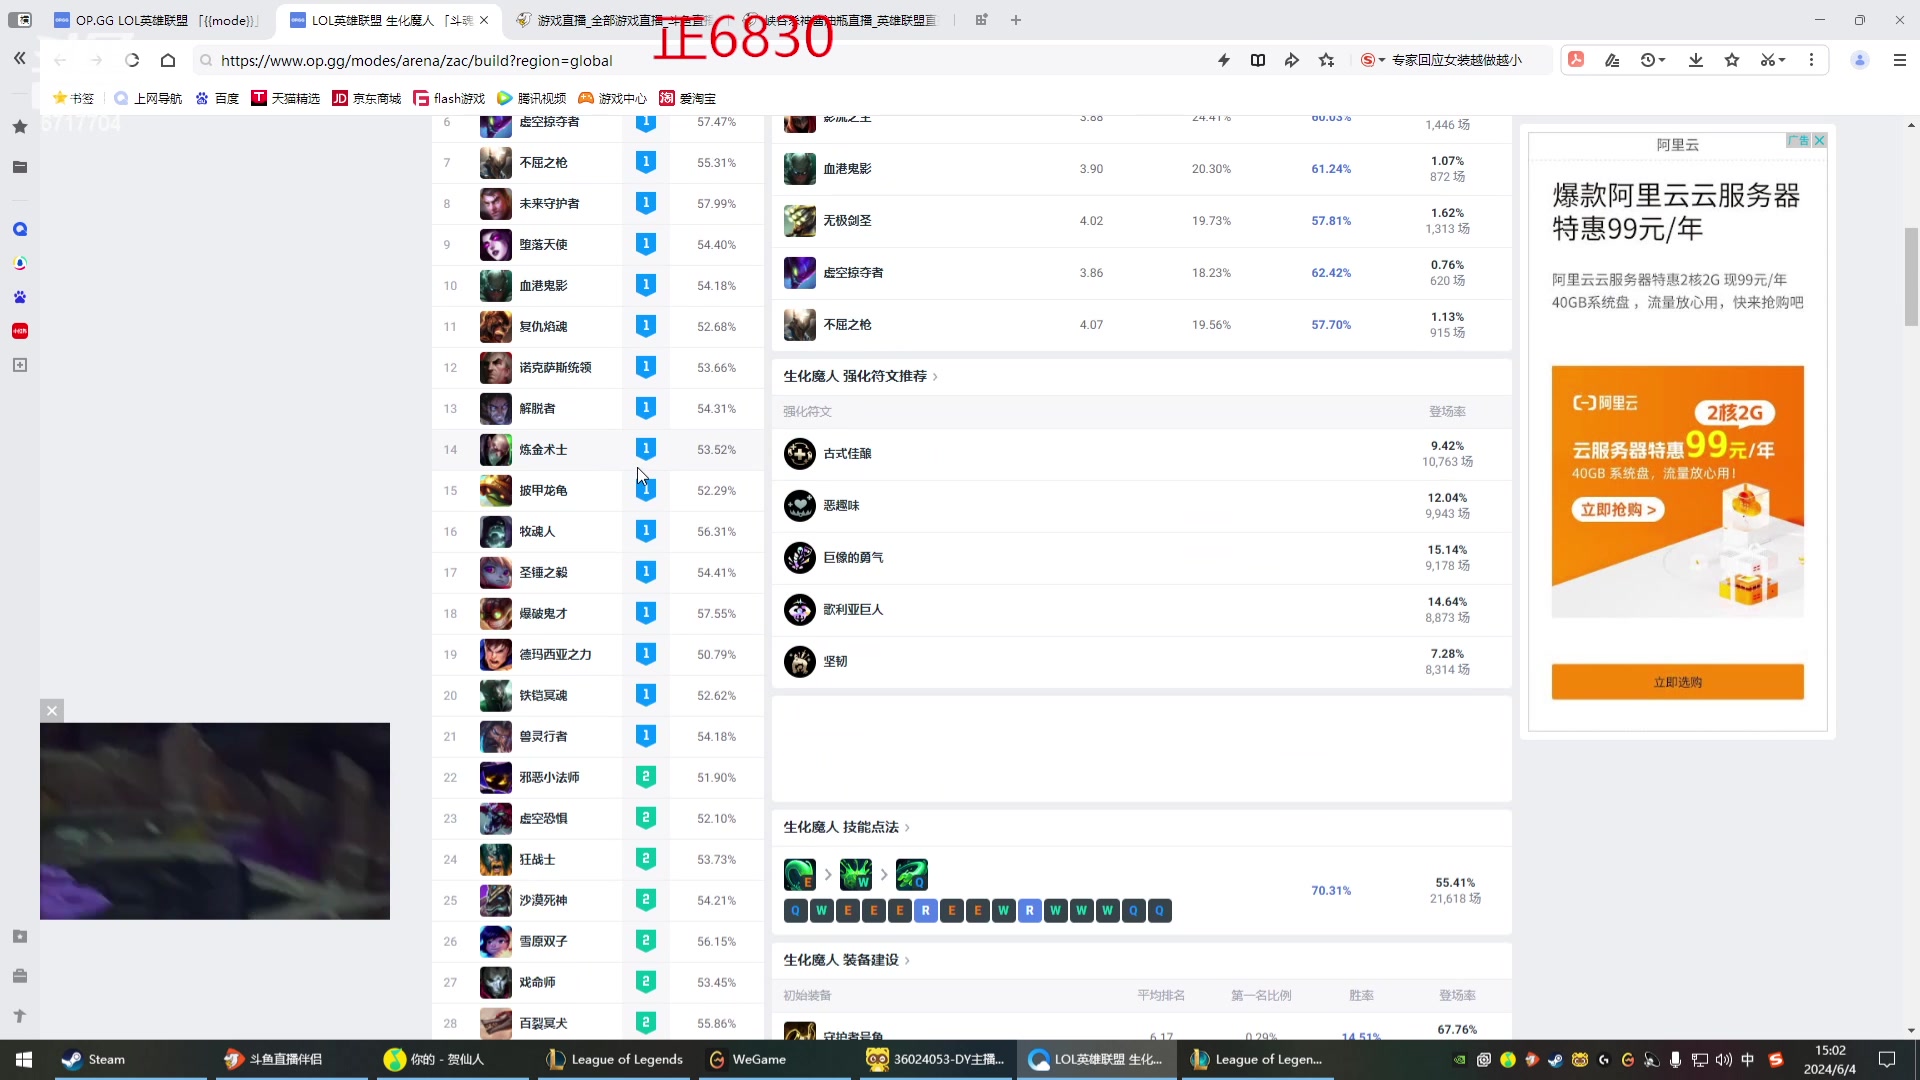Click the page reload icon
Viewport: 1920px width, 1080px height.
click(132, 60)
